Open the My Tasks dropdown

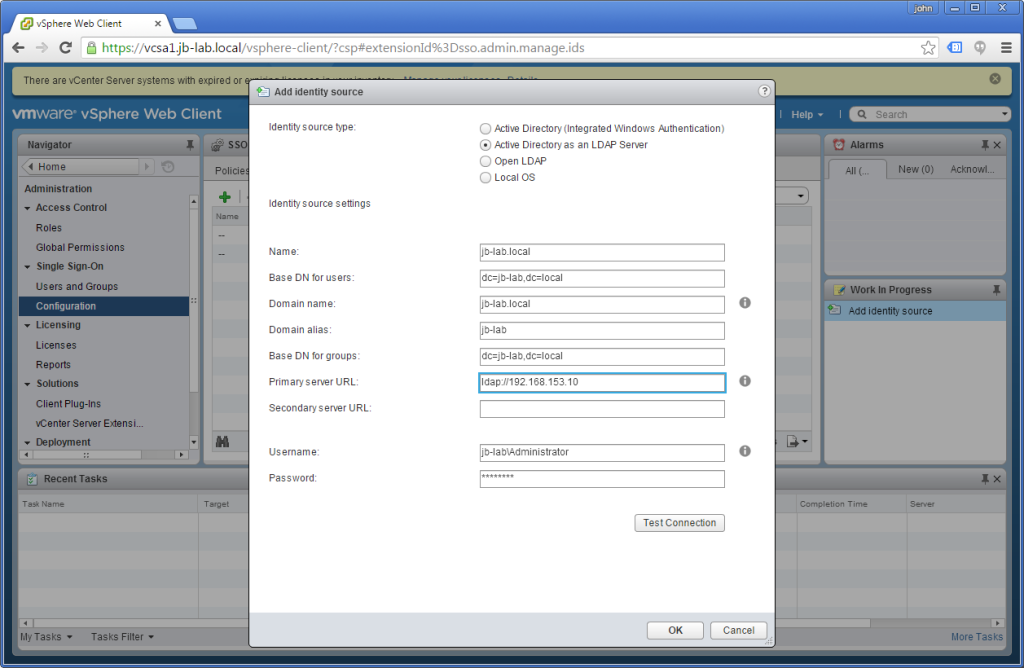[x=46, y=637]
